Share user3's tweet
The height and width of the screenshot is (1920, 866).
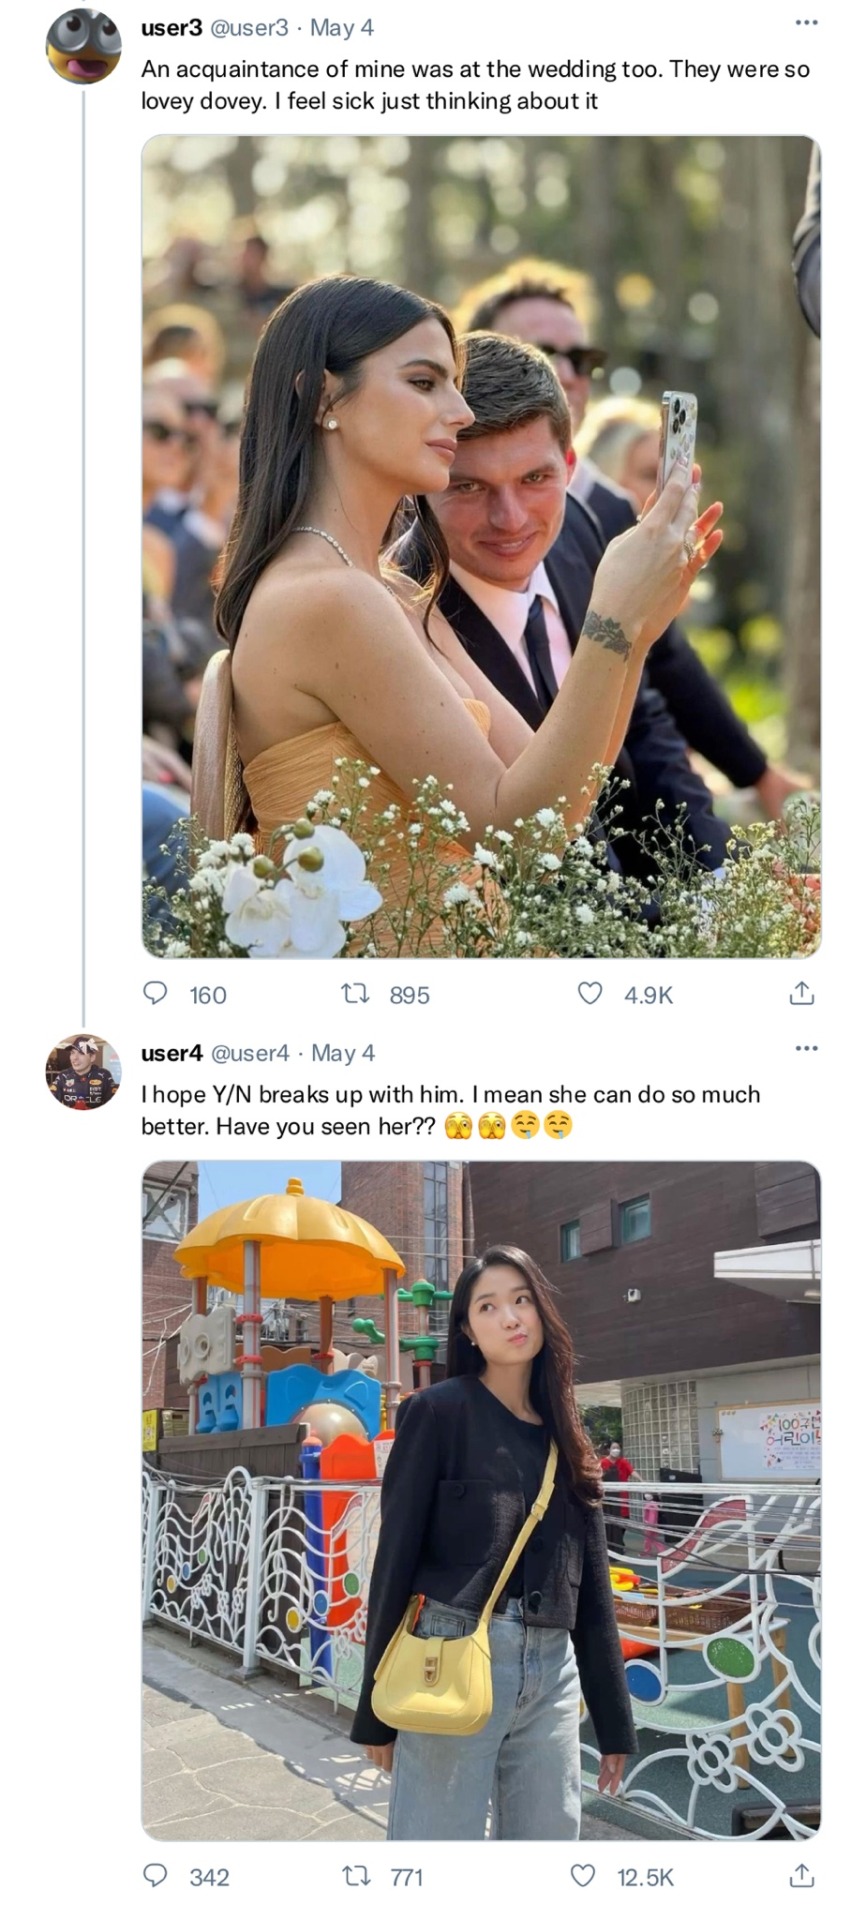pyautogui.click(x=802, y=993)
